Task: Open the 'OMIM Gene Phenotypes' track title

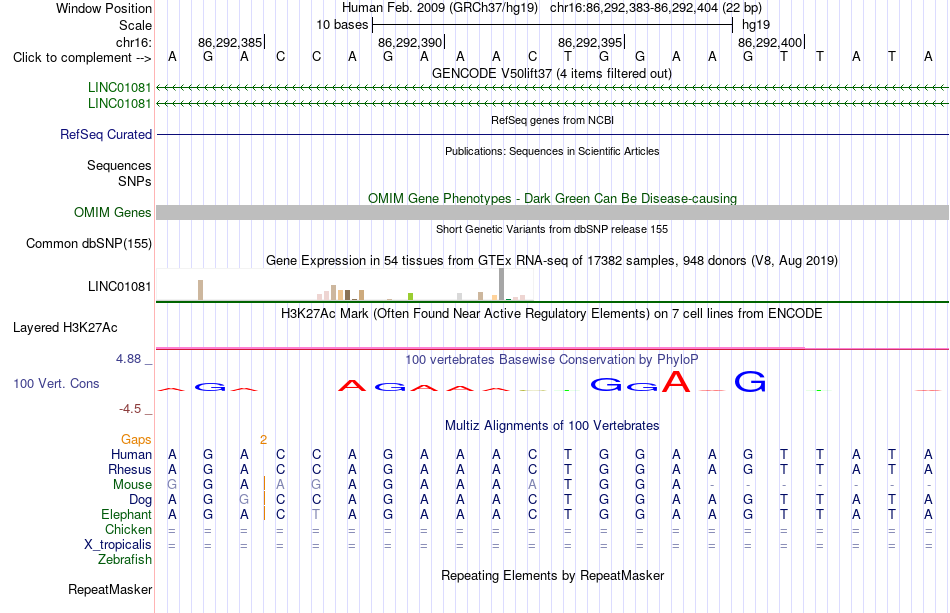Action: coord(552,199)
